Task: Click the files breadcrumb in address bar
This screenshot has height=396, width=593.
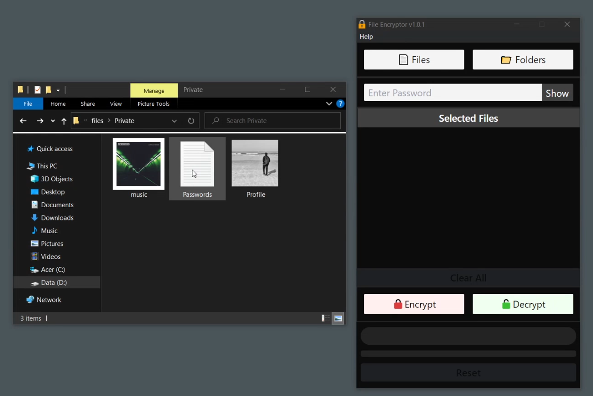Action: coord(97,121)
